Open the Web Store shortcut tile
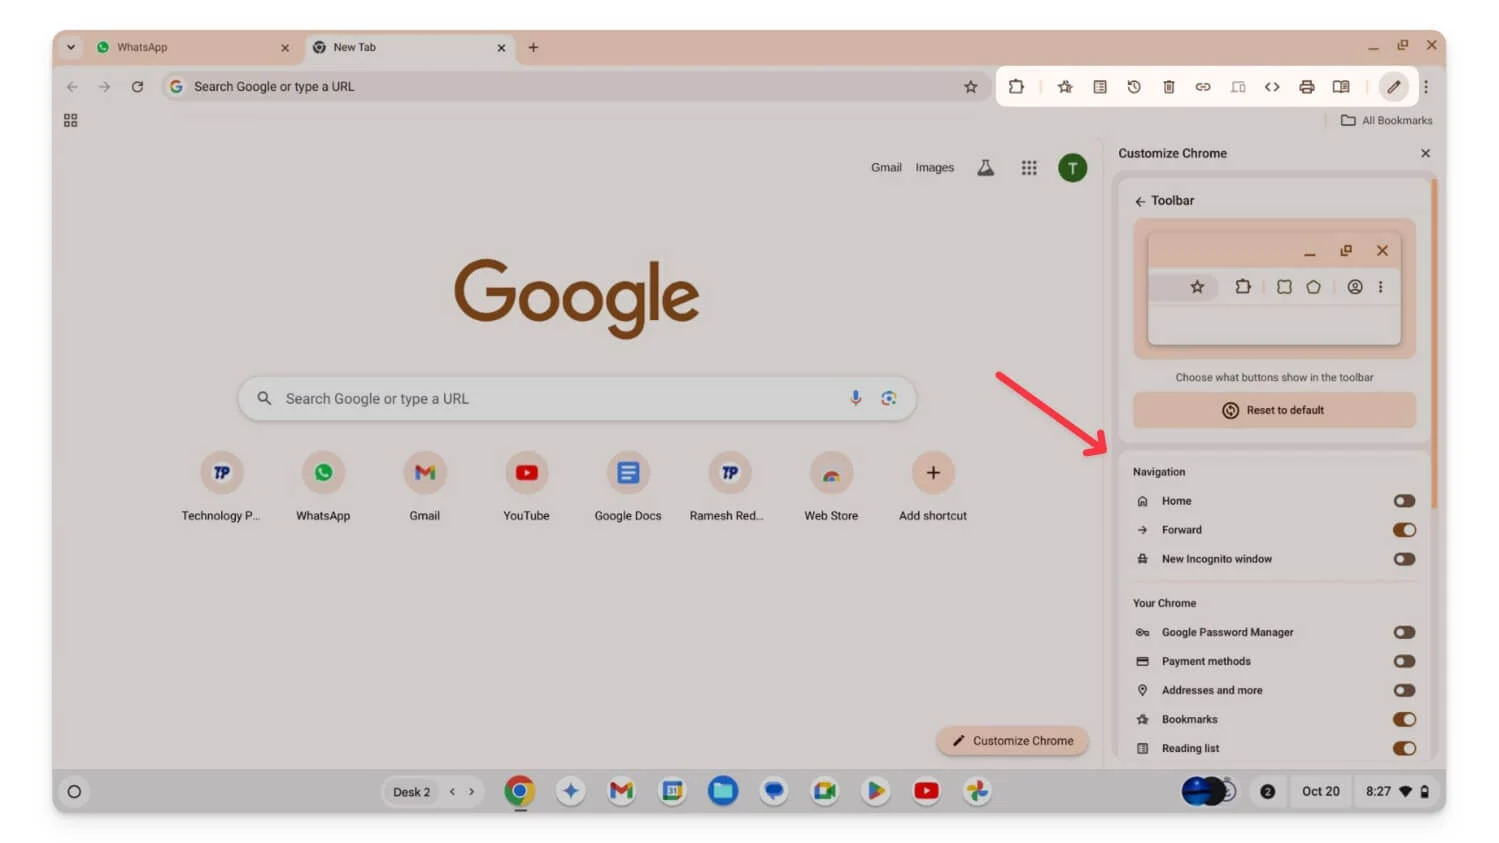This screenshot has width=1499, height=843. [831, 487]
